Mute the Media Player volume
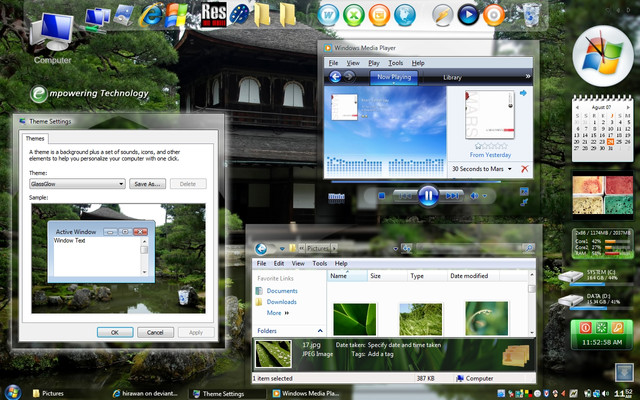The width and height of the screenshot is (640, 400). 474,196
